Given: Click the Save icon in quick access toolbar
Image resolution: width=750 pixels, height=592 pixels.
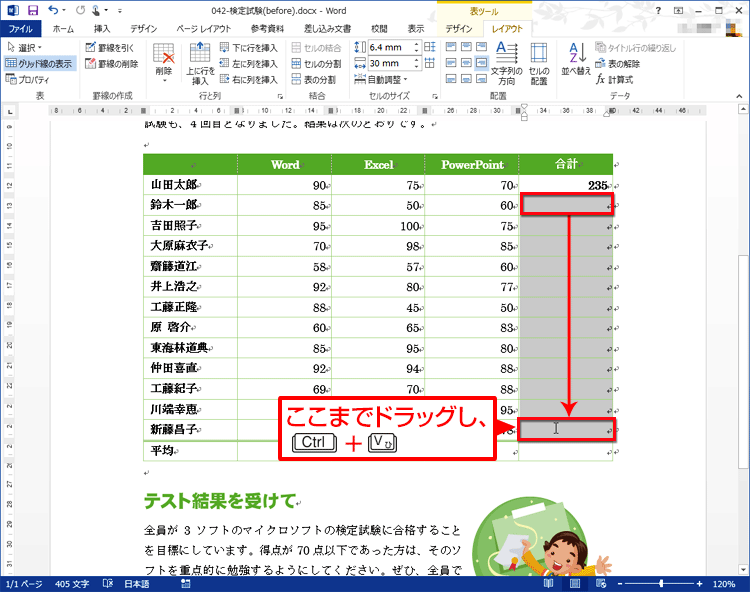Looking at the screenshot, I should pos(33,10).
